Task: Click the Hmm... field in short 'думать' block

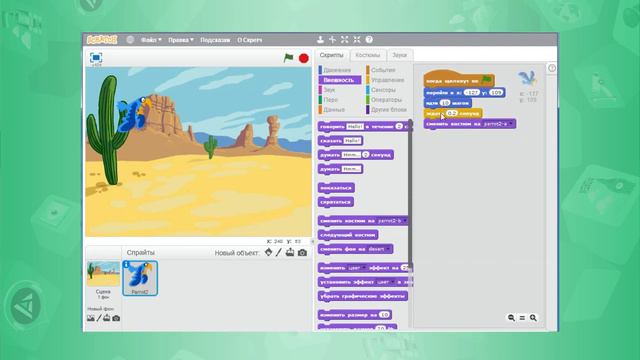Action: 351,169
